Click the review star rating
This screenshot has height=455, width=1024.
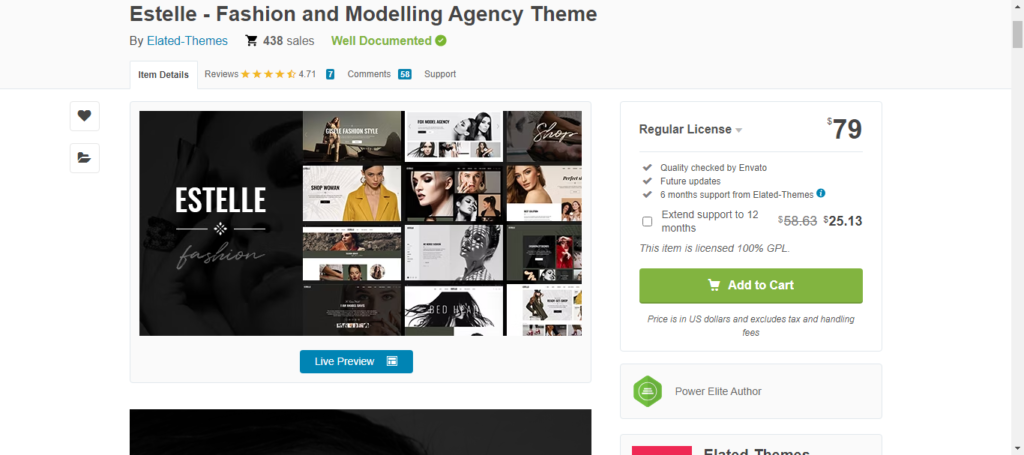point(268,74)
